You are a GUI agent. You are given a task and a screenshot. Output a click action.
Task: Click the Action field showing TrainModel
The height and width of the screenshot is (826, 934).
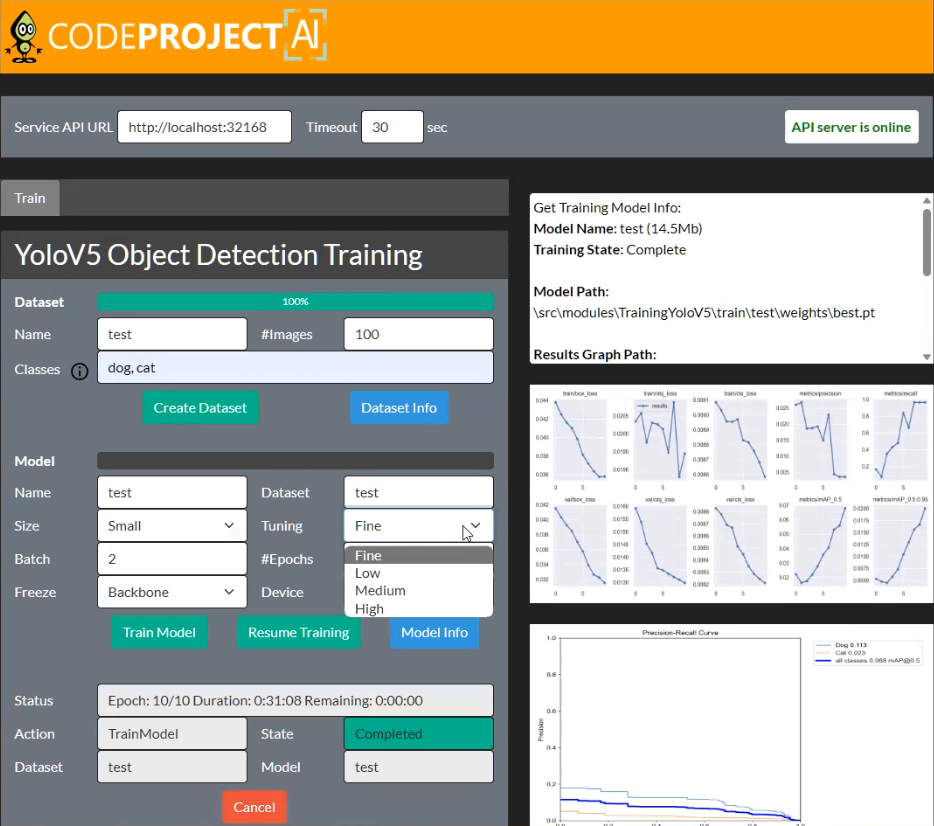coord(172,734)
